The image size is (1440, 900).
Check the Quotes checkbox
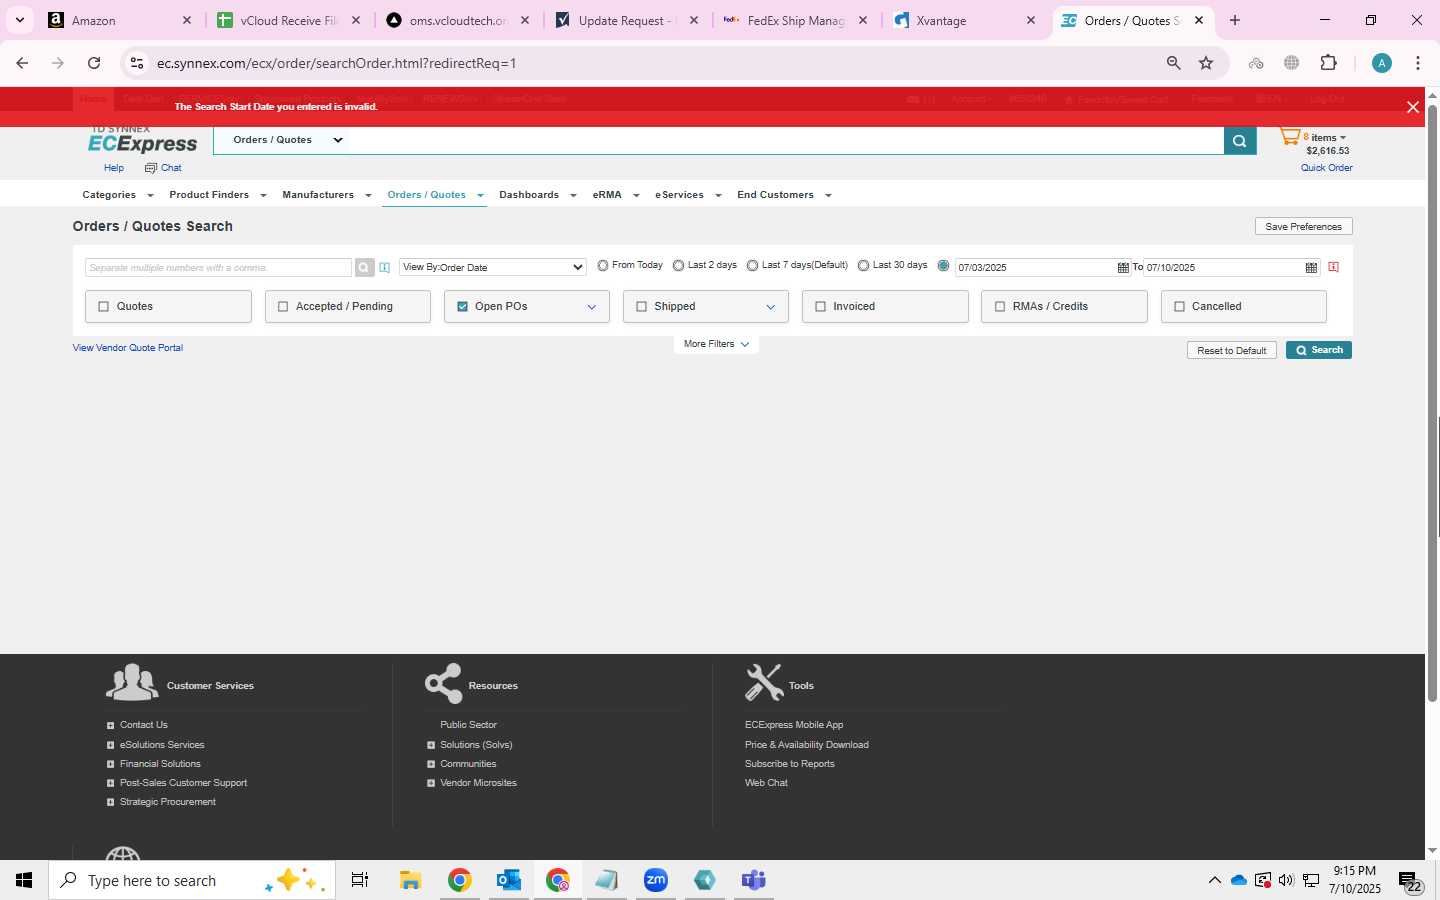coord(103,307)
